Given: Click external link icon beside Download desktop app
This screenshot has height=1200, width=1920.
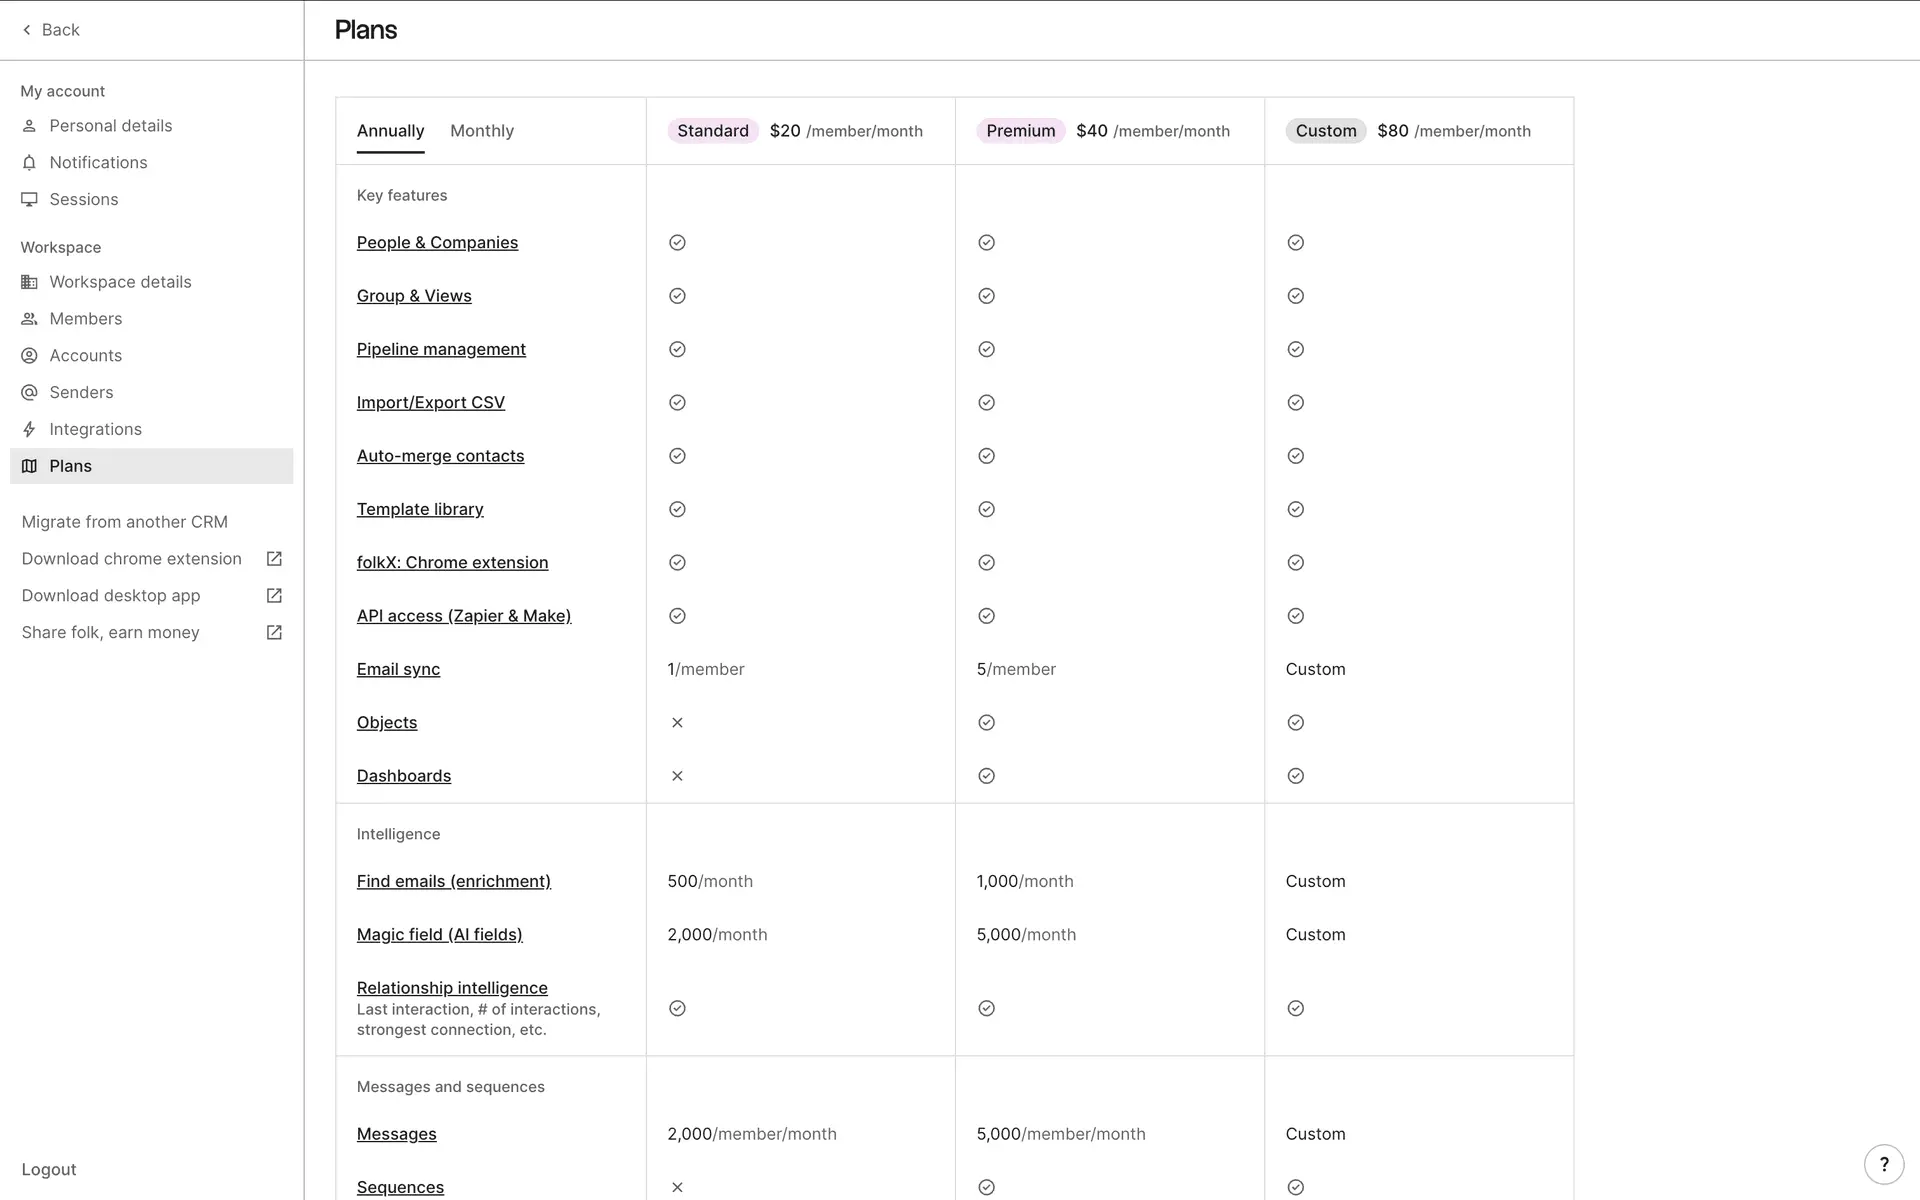Looking at the screenshot, I should tap(274, 596).
